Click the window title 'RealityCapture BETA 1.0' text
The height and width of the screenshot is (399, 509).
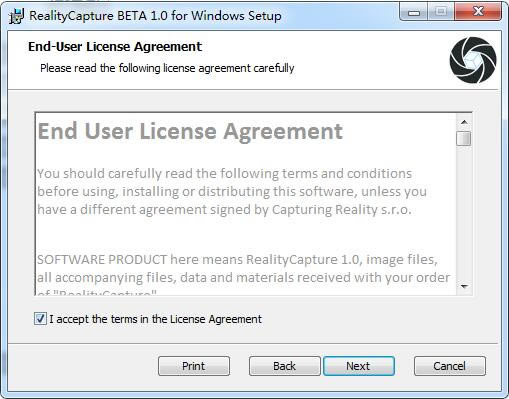(x=155, y=16)
